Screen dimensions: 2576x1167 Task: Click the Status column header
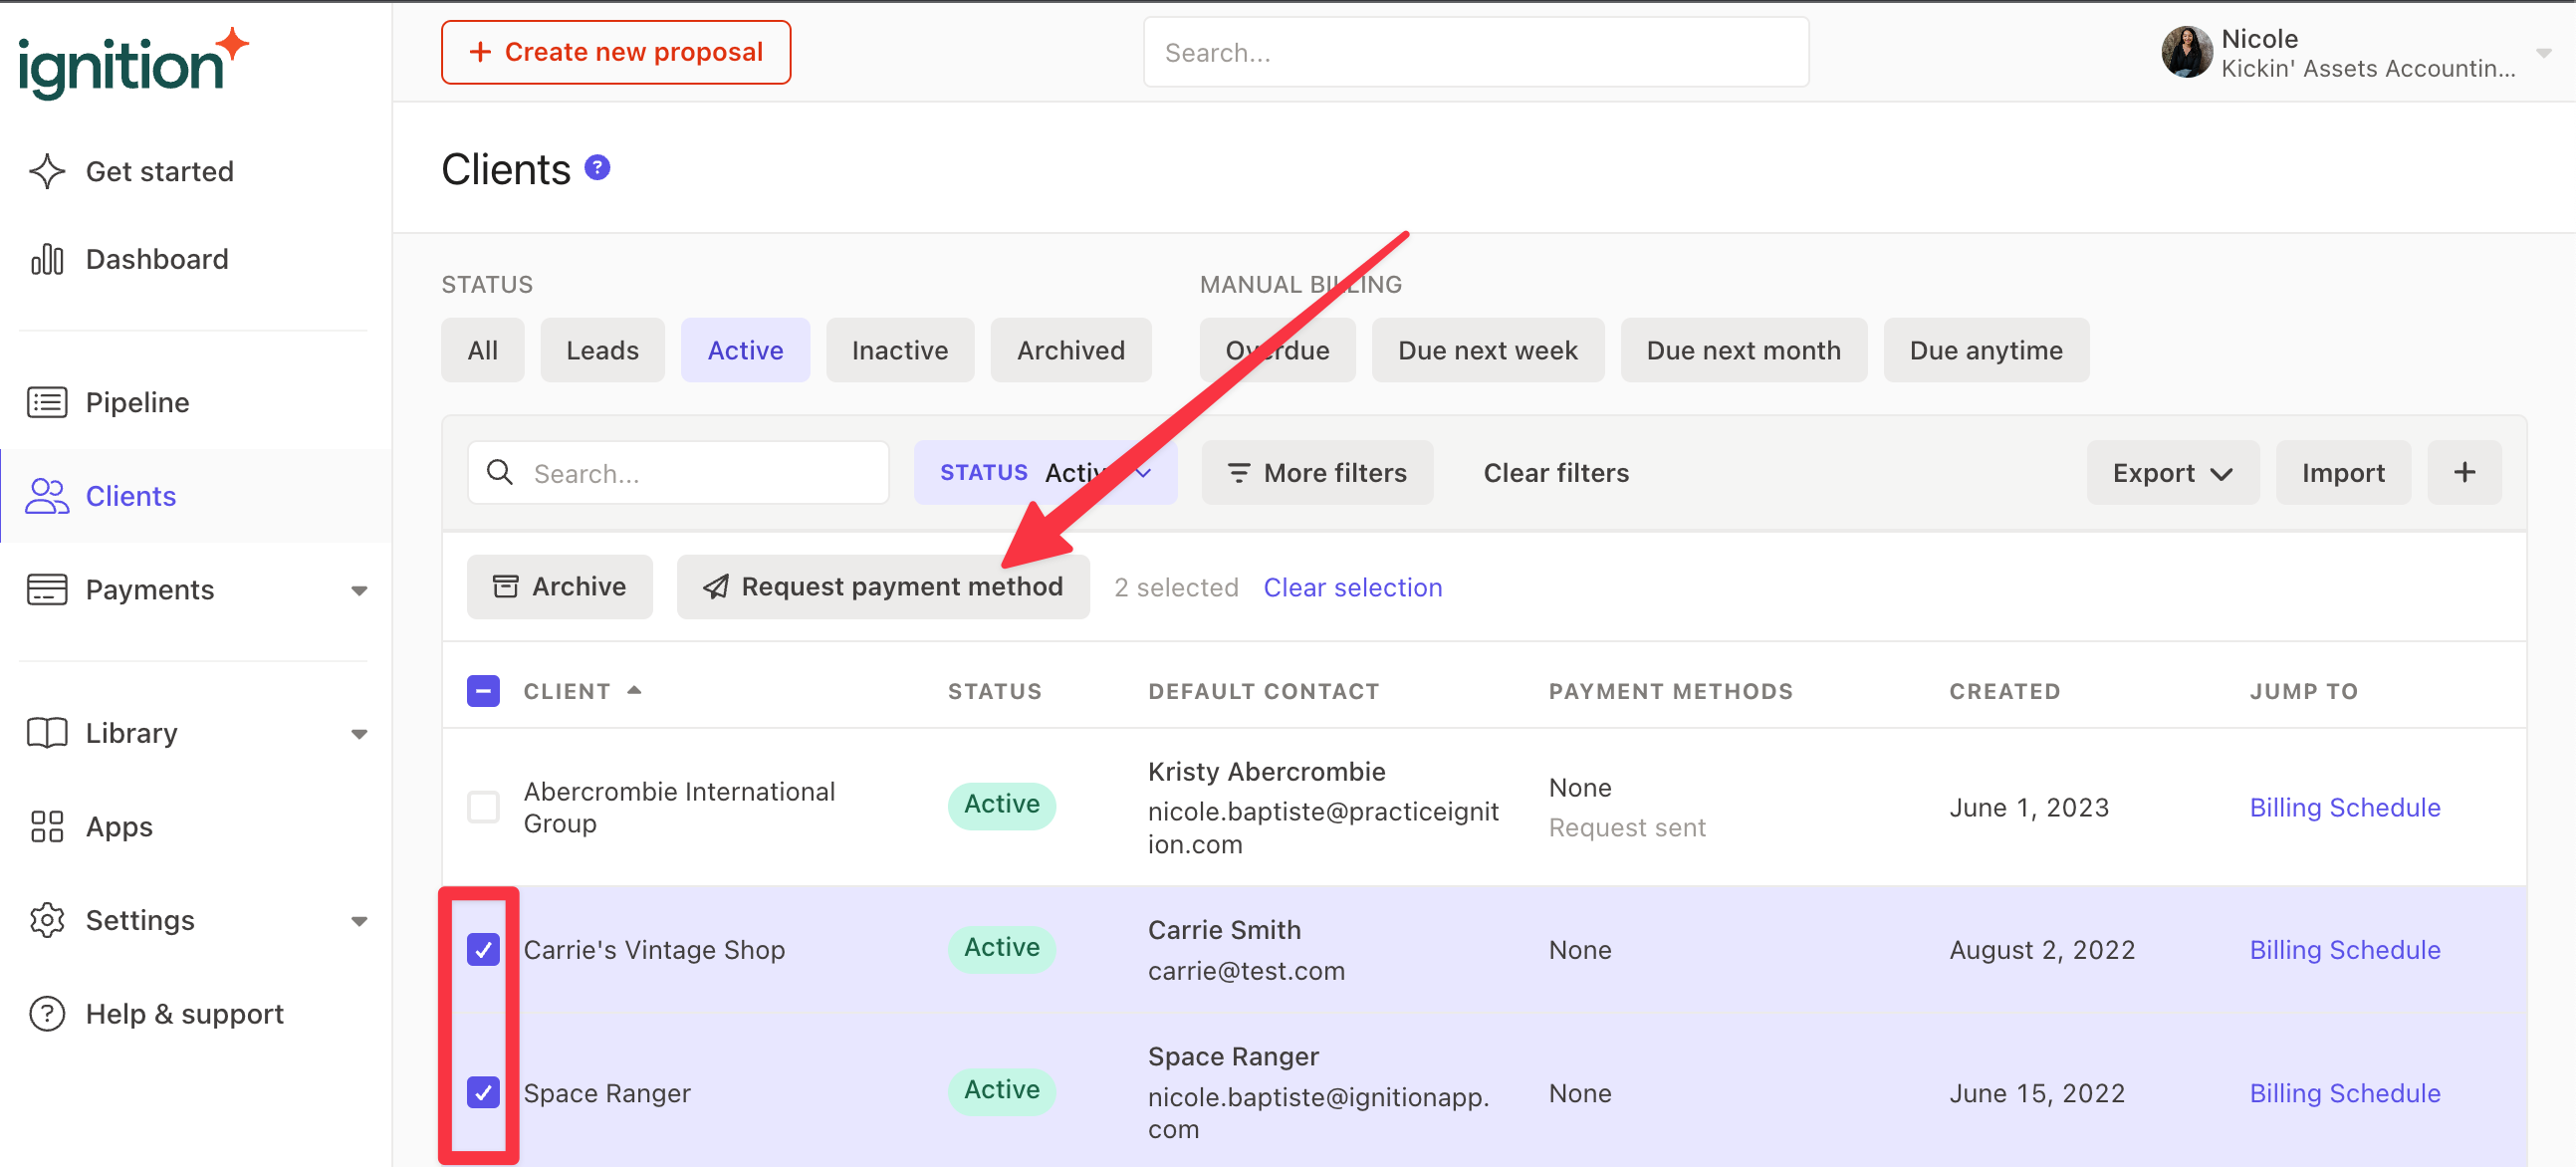(994, 691)
